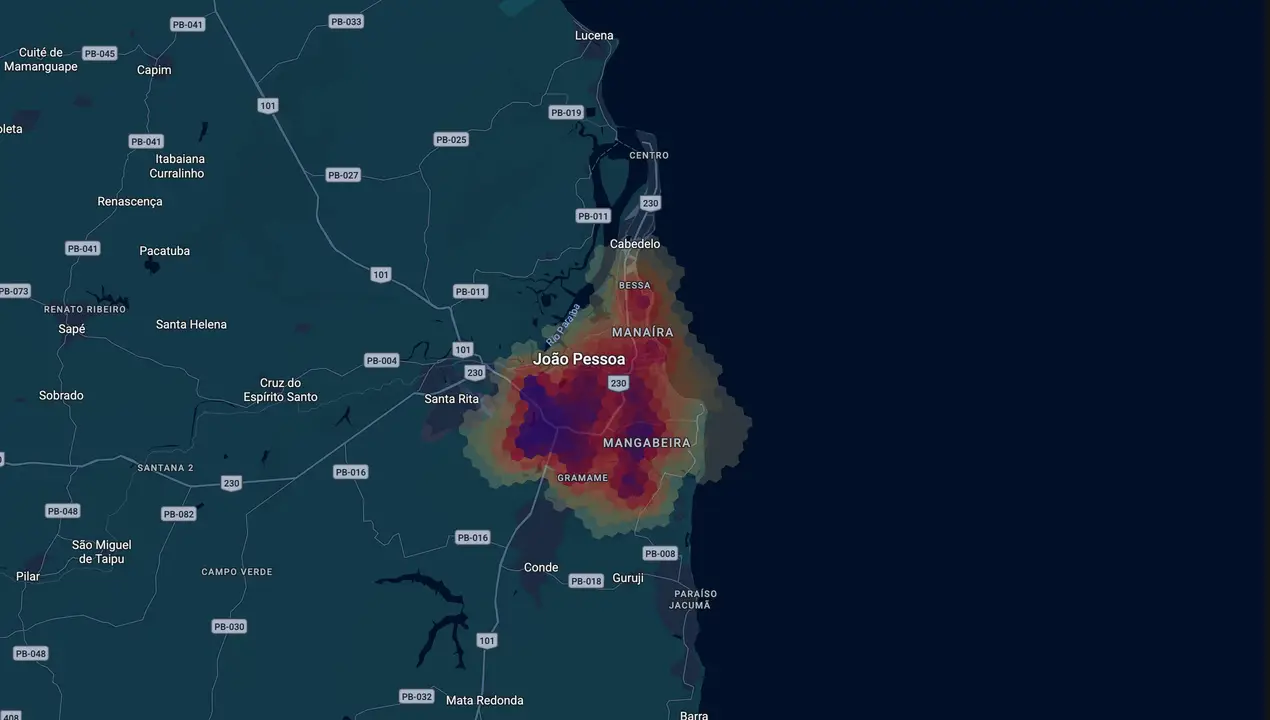
Task: Select the PB-018 highway marker
Action: pos(586,581)
